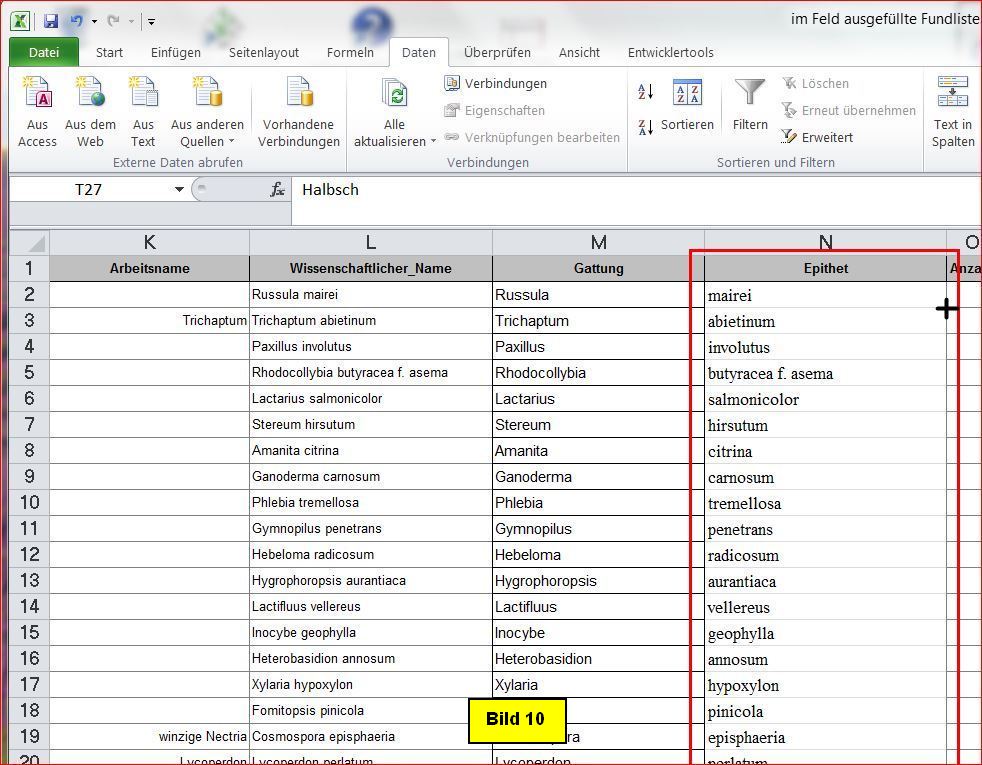Expand the name box dropdown arrow

(x=179, y=189)
